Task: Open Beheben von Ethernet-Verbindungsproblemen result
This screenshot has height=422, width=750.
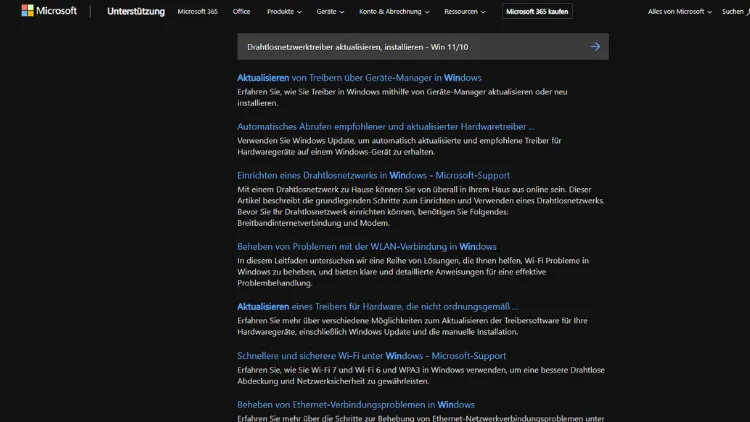Action: (x=356, y=404)
